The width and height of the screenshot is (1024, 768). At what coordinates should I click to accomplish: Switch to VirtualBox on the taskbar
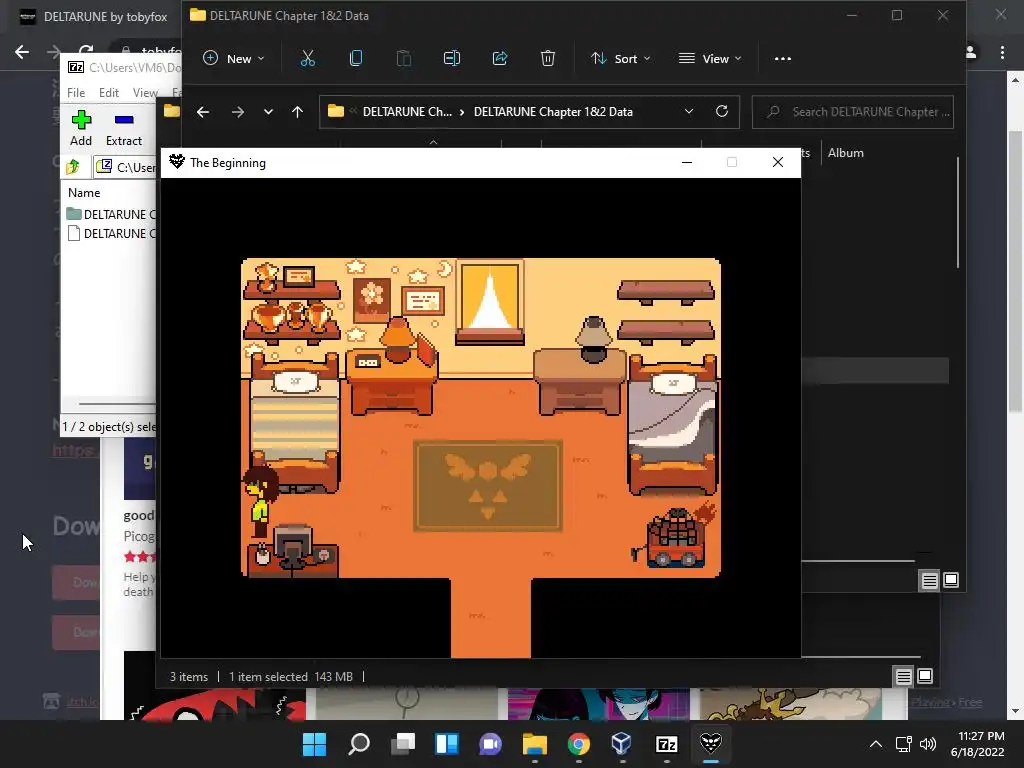click(x=622, y=744)
